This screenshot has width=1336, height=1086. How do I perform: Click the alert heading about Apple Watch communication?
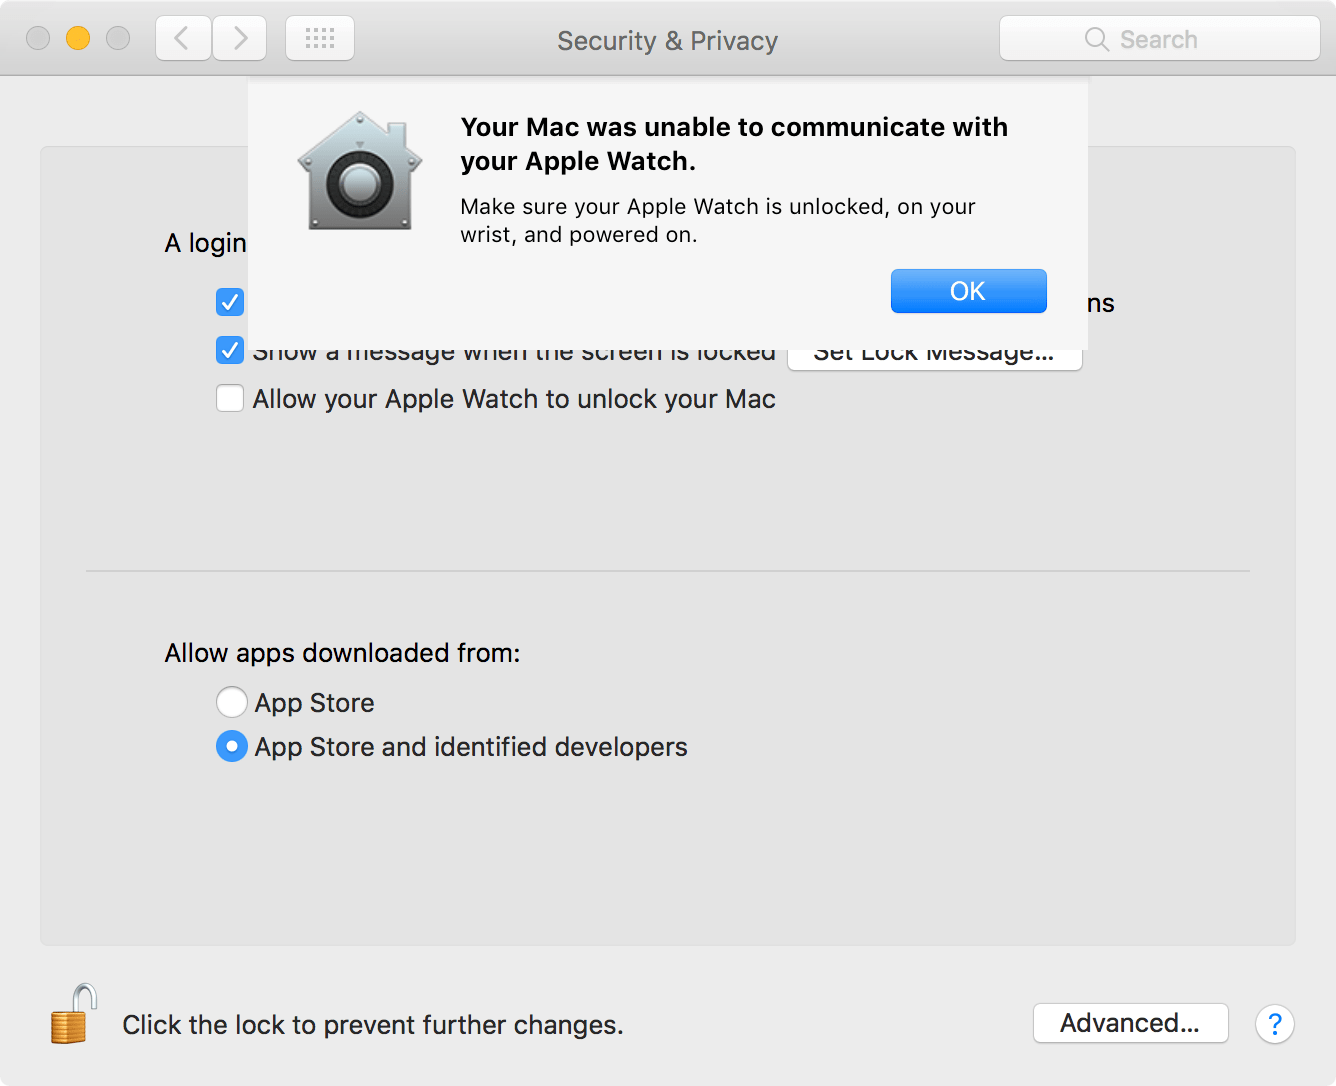[x=734, y=144]
